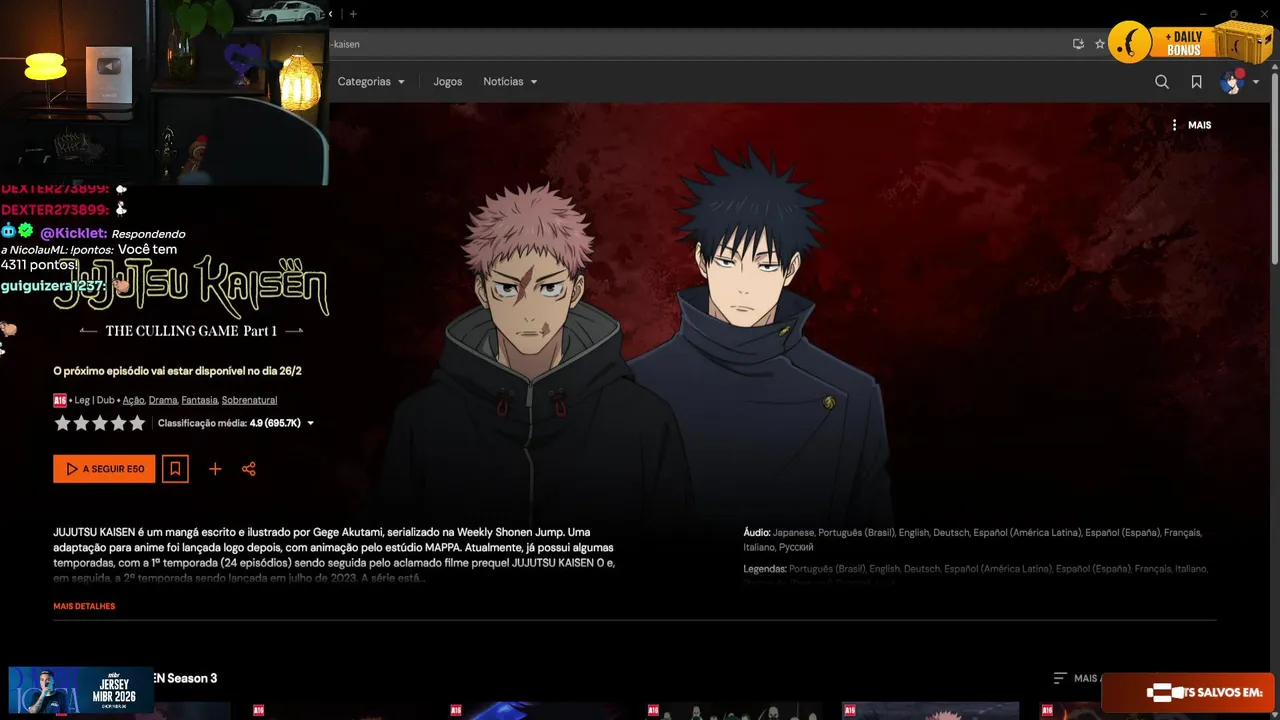This screenshot has height=720, width=1280.
Task: Rate the series one star
Action: [62, 423]
